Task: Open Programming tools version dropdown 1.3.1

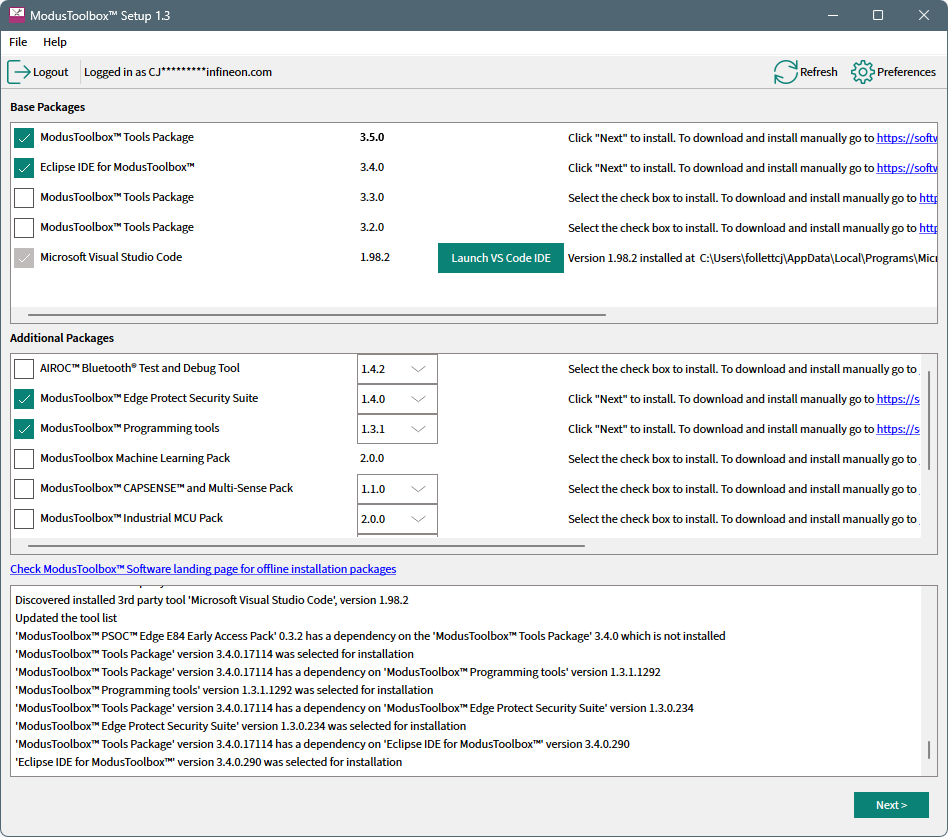Action: coord(397,429)
